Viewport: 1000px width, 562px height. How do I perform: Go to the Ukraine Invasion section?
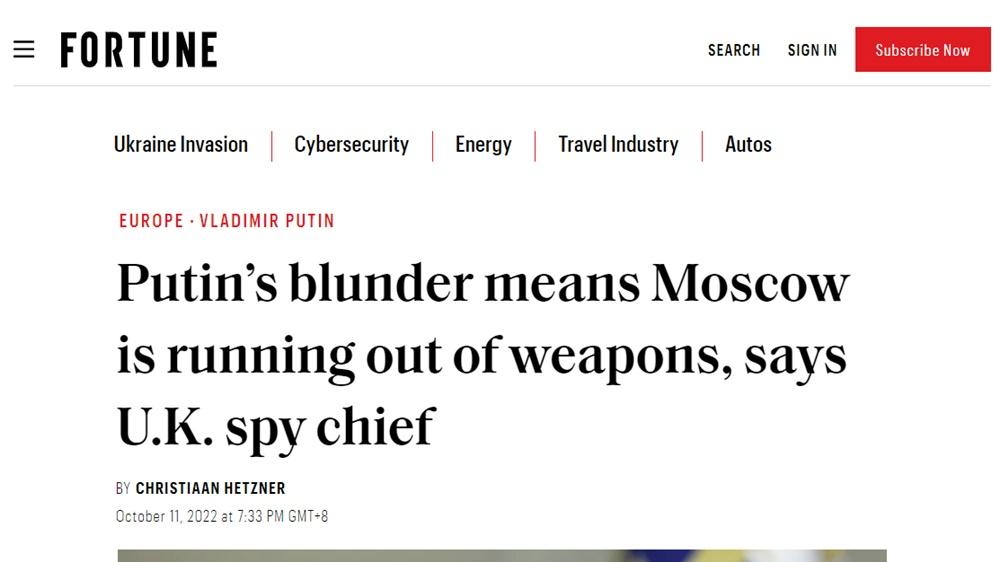[x=181, y=144]
